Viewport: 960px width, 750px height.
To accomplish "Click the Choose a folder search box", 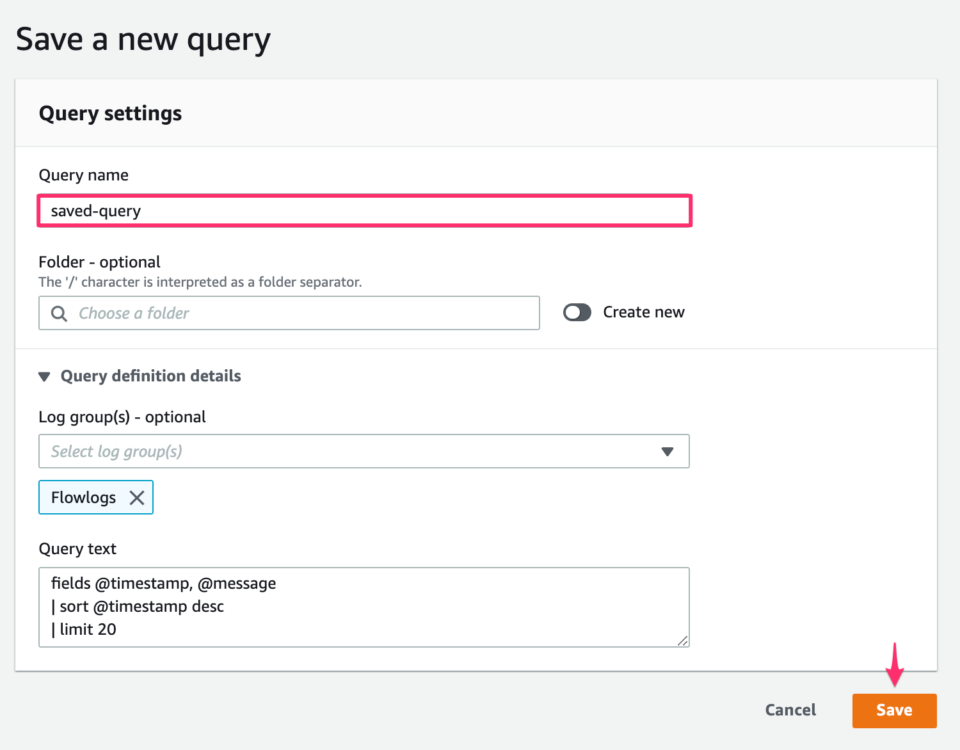I will point(300,313).
